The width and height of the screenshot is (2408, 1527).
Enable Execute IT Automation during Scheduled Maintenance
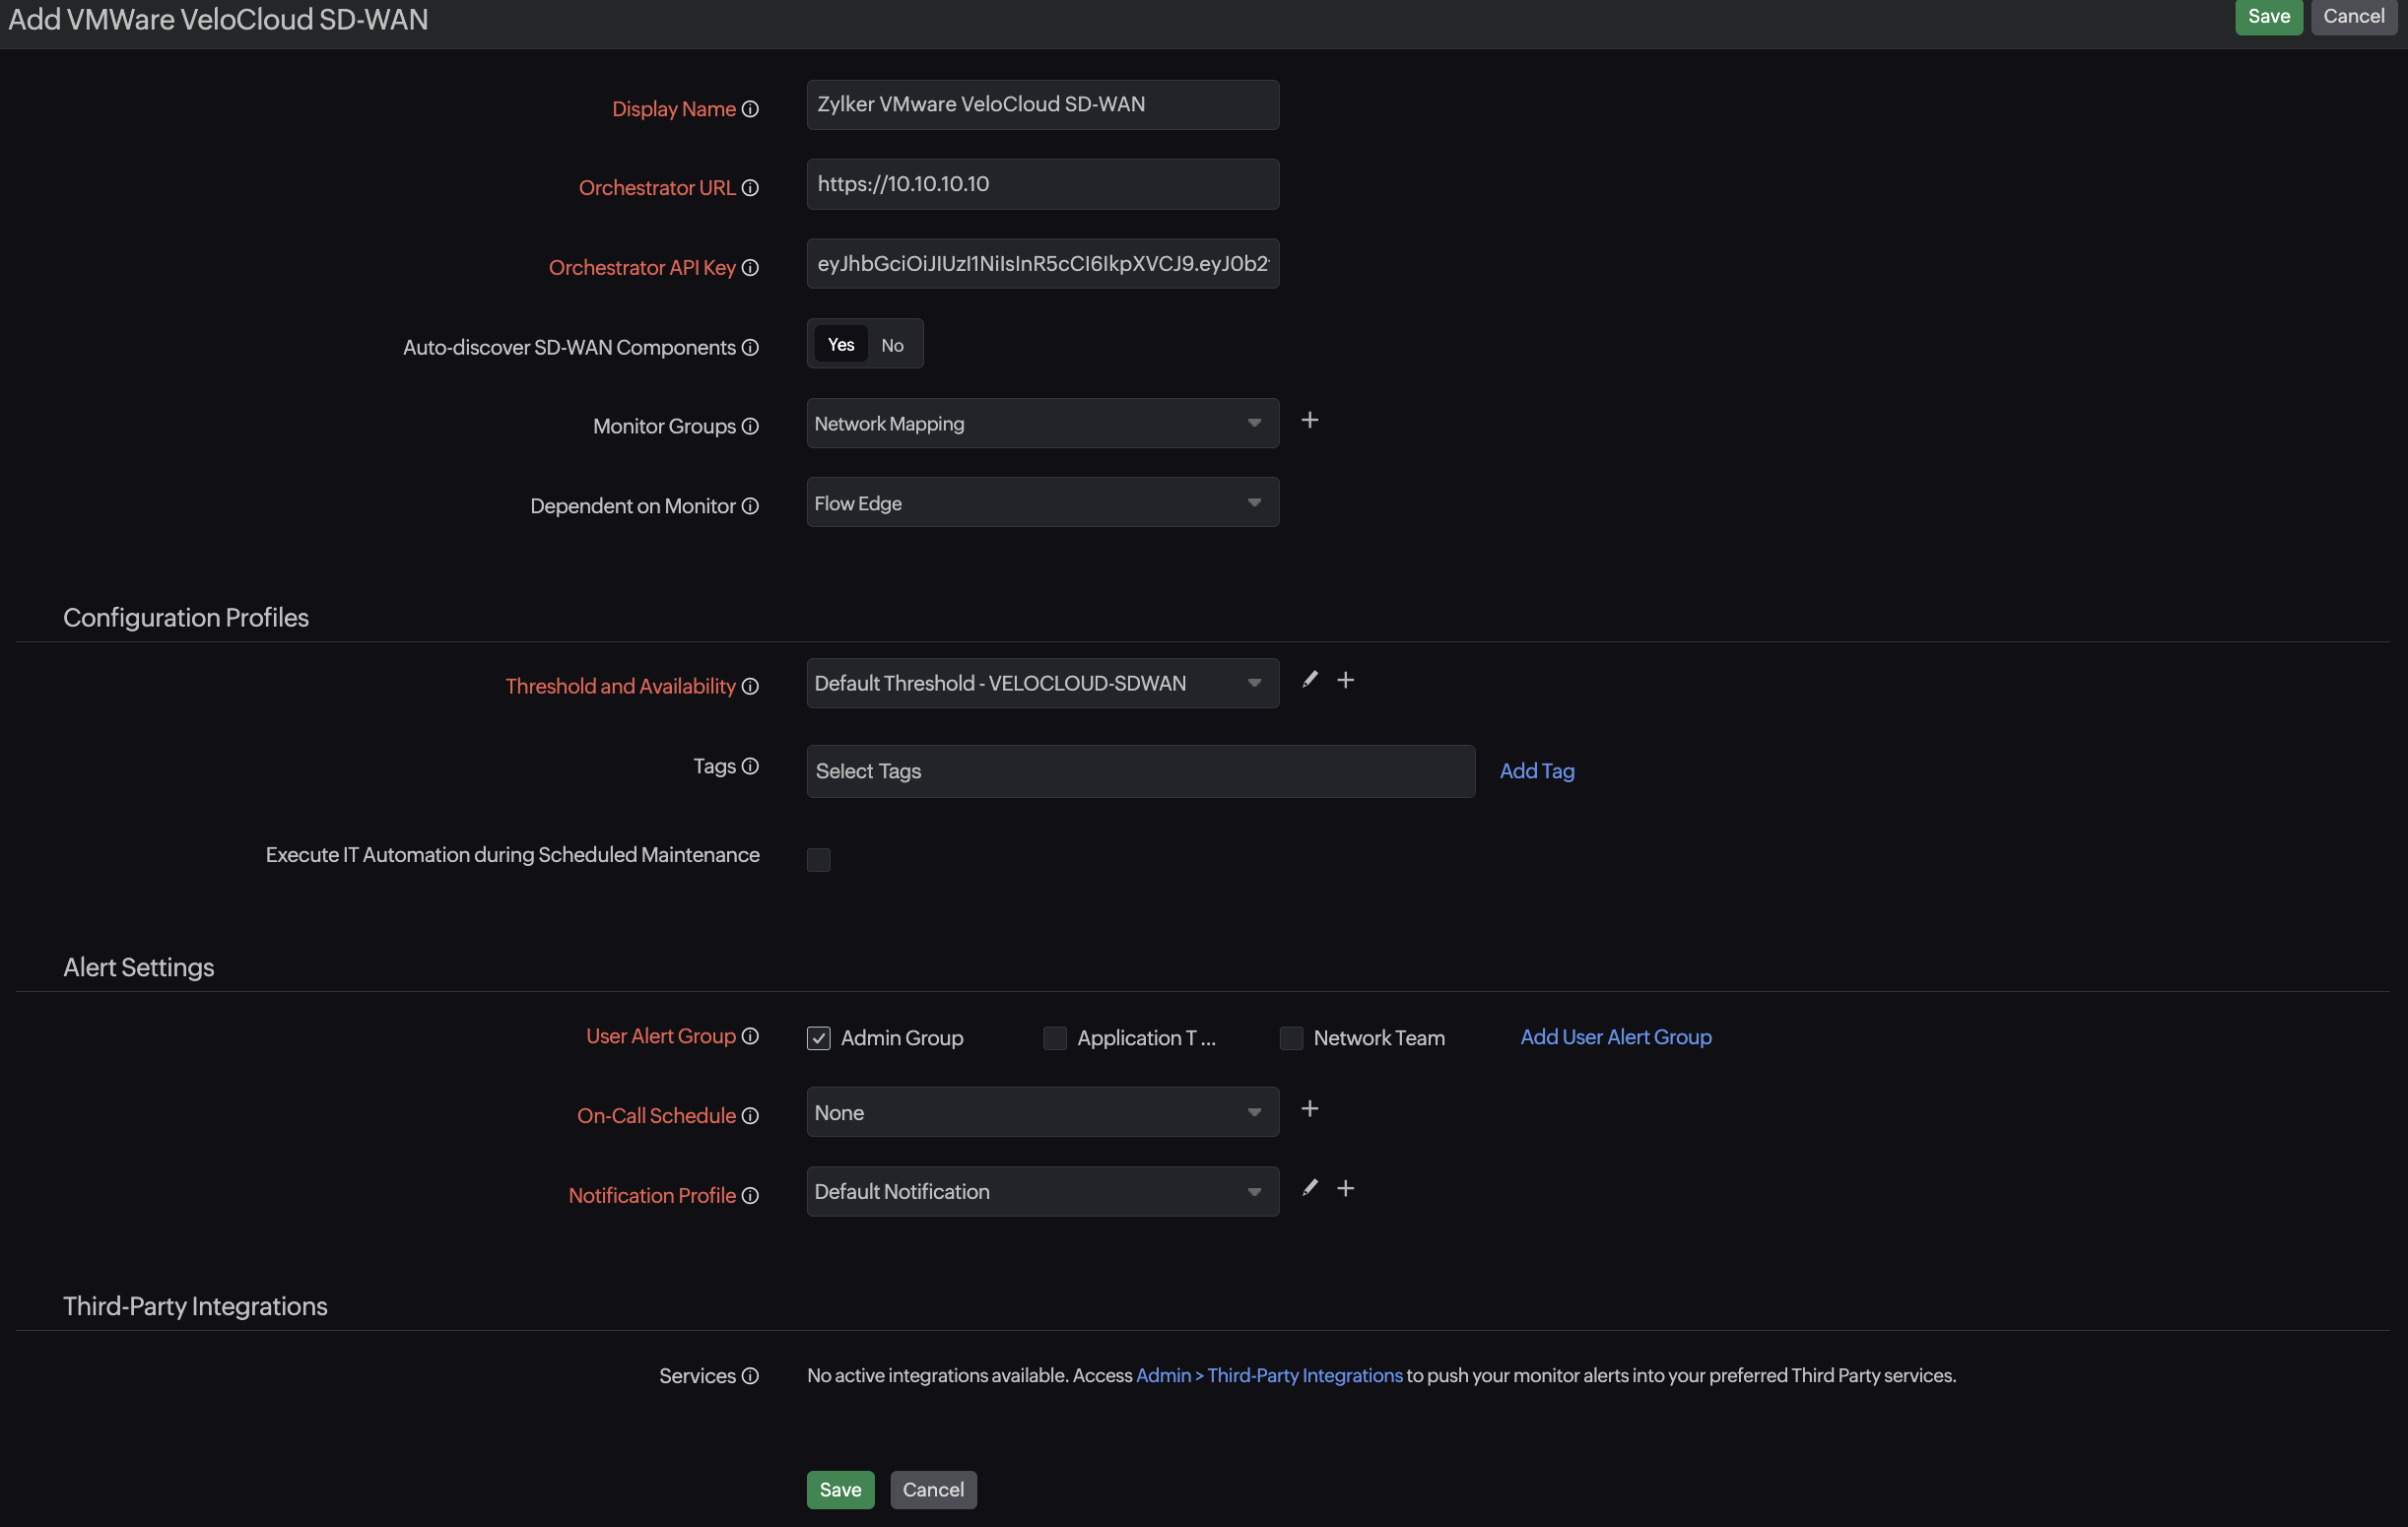click(818, 858)
